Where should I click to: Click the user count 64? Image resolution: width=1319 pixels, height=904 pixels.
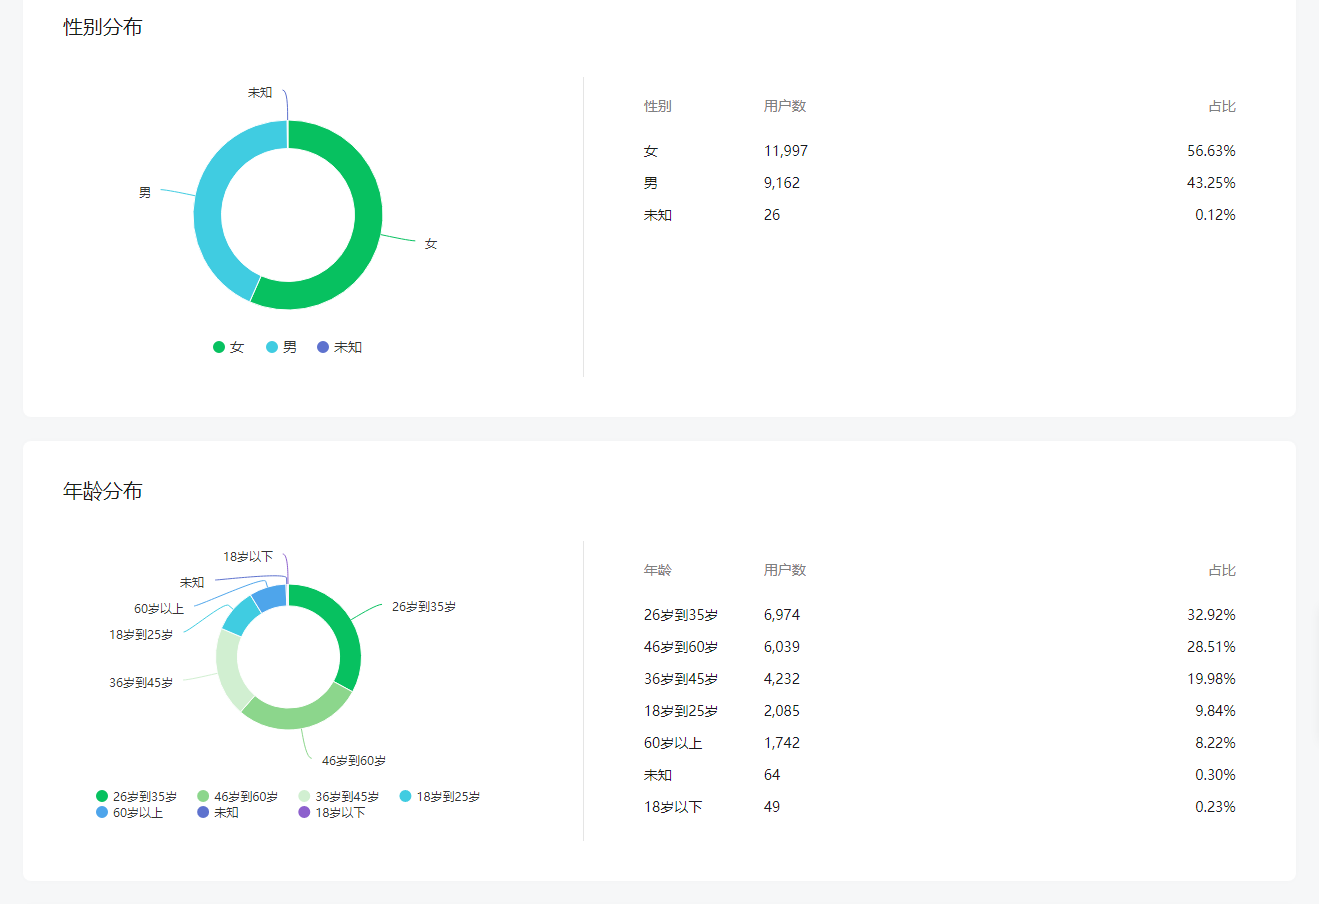point(772,775)
